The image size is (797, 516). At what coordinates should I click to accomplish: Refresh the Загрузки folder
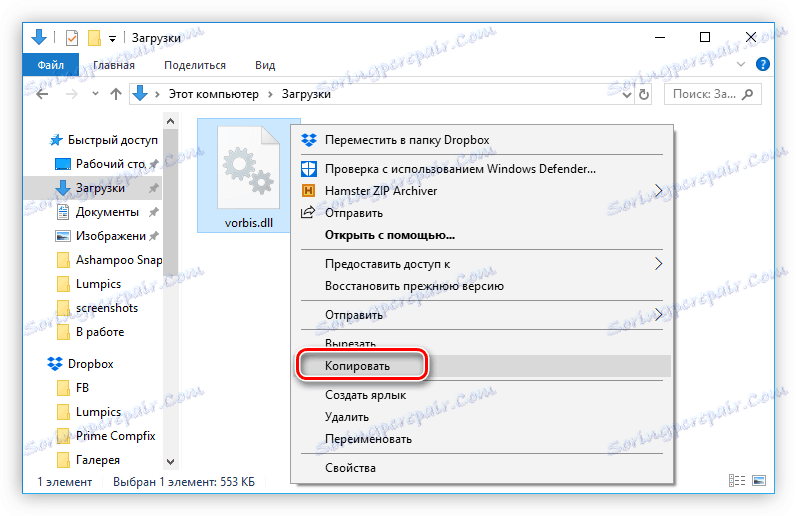click(x=643, y=95)
